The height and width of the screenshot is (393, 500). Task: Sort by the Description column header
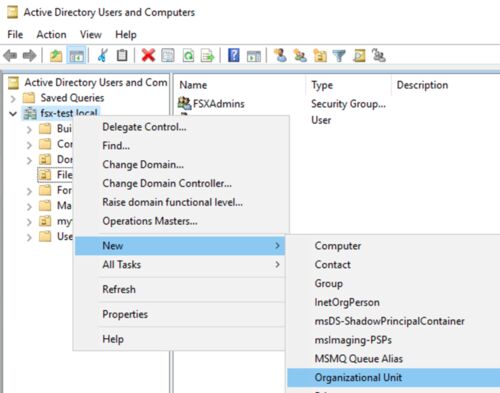(446, 85)
